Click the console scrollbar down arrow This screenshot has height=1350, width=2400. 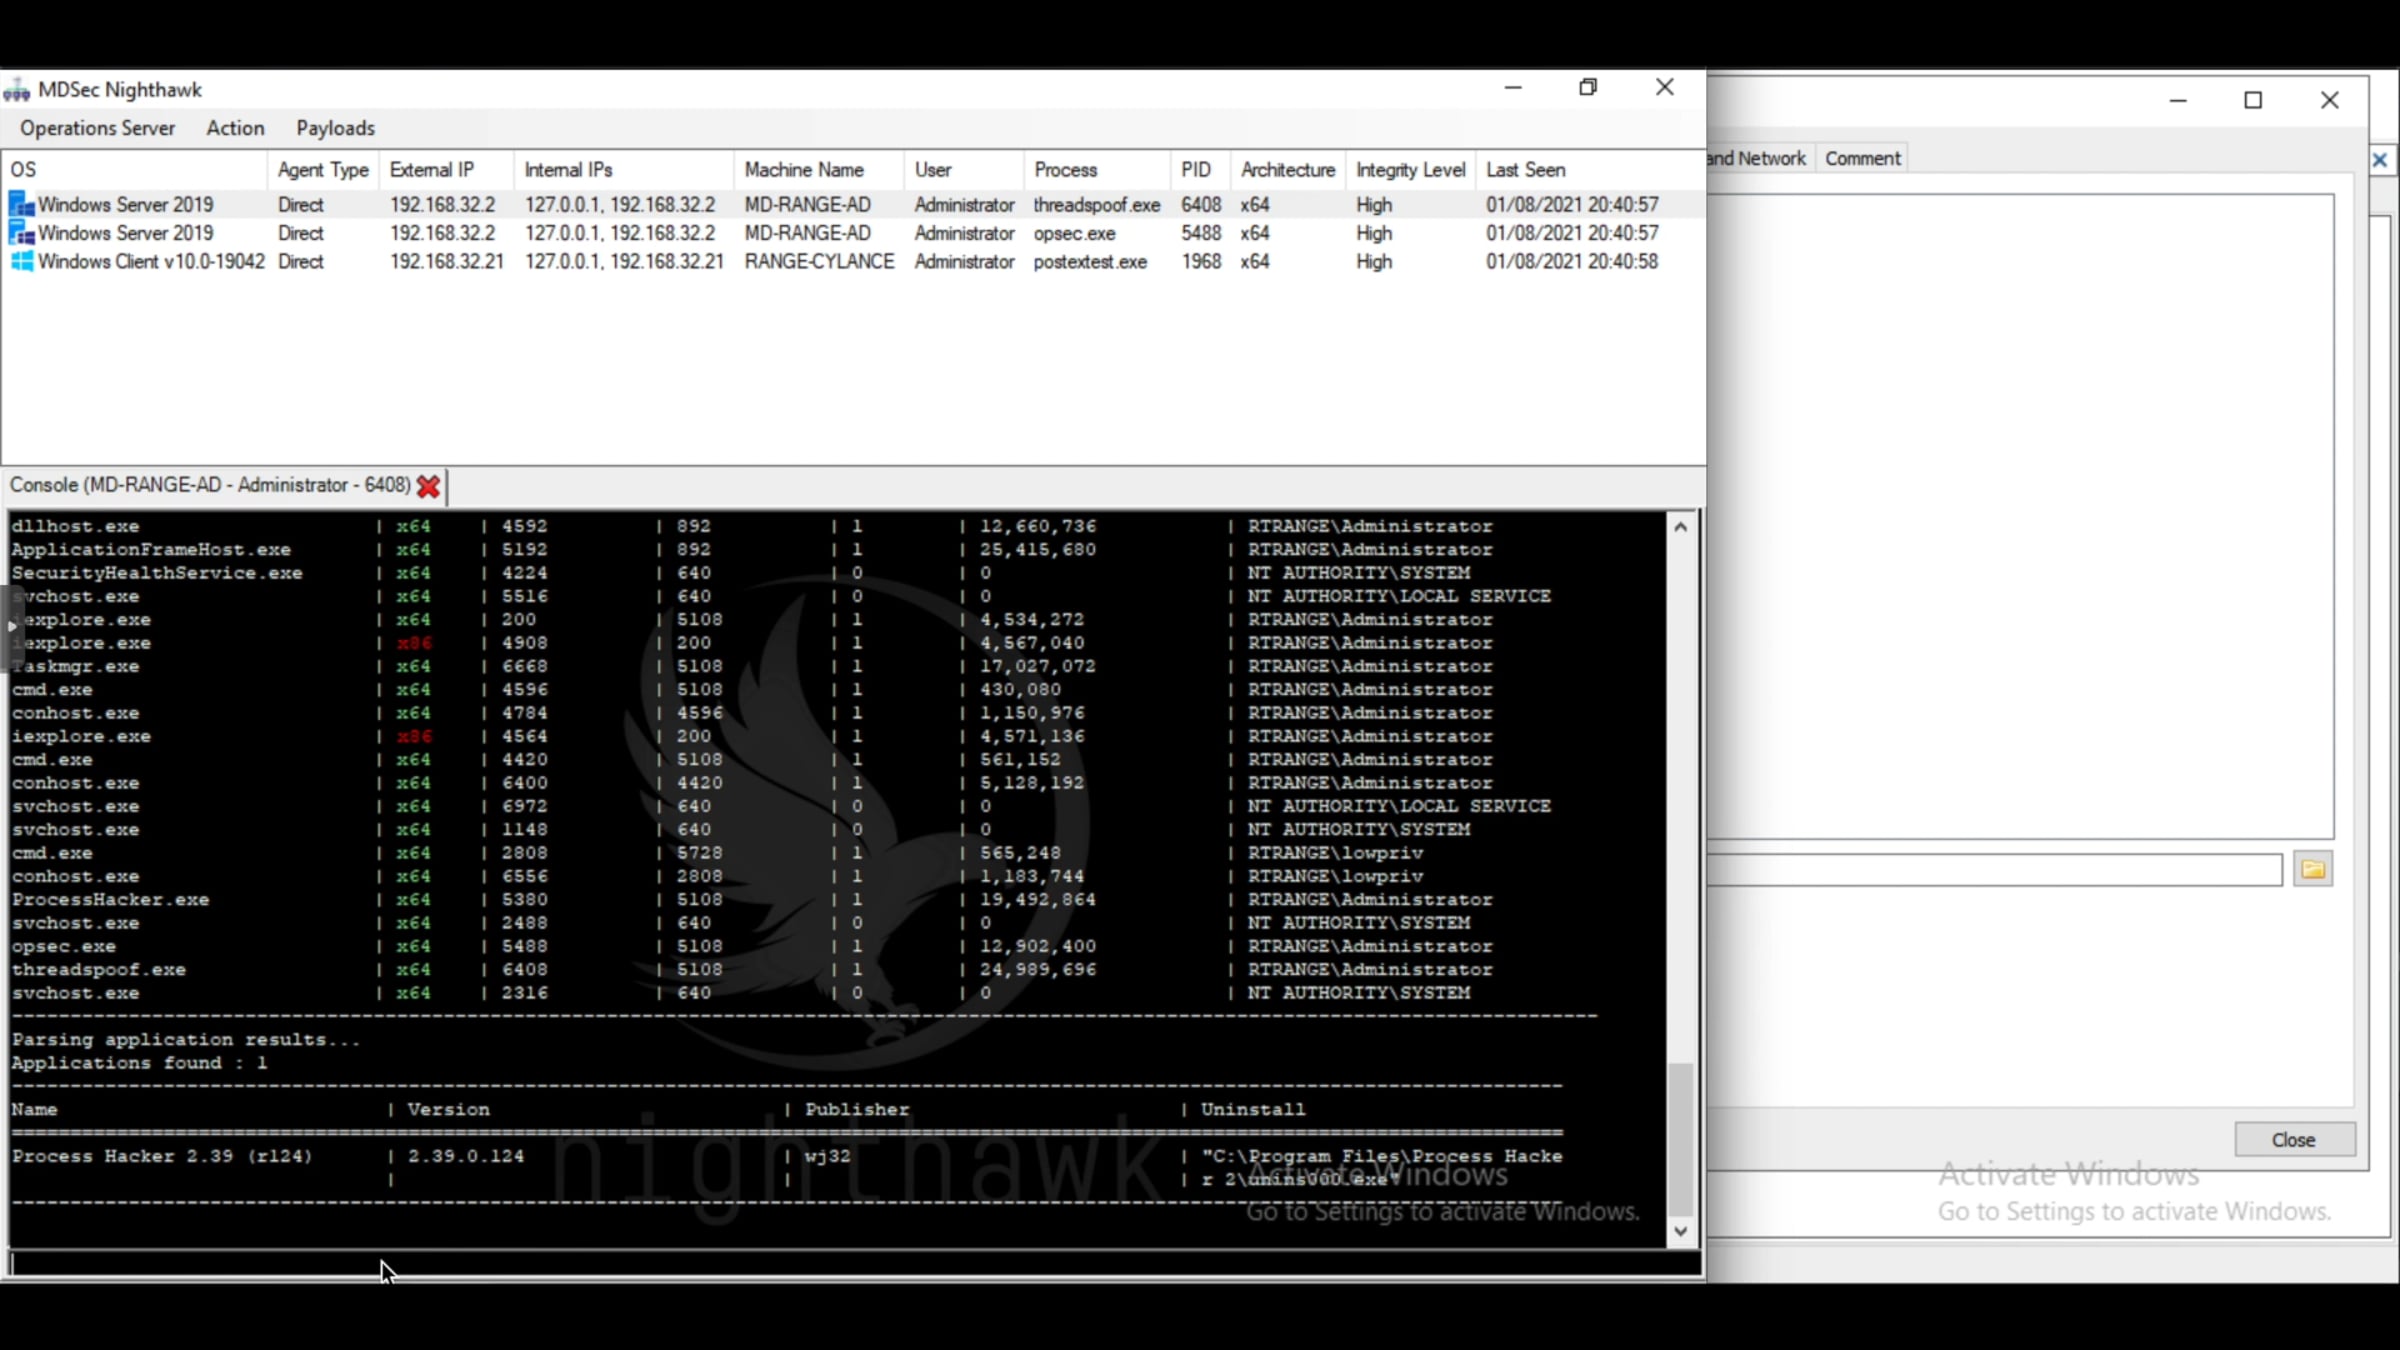coord(1680,1231)
